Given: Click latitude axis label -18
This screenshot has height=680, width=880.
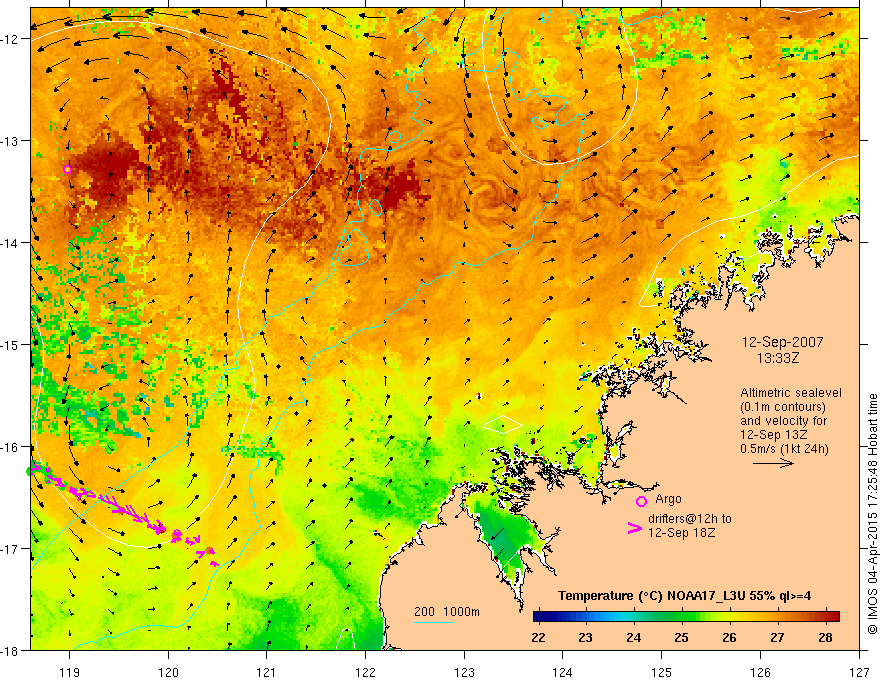Looking at the screenshot, I should [x=11, y=651].
